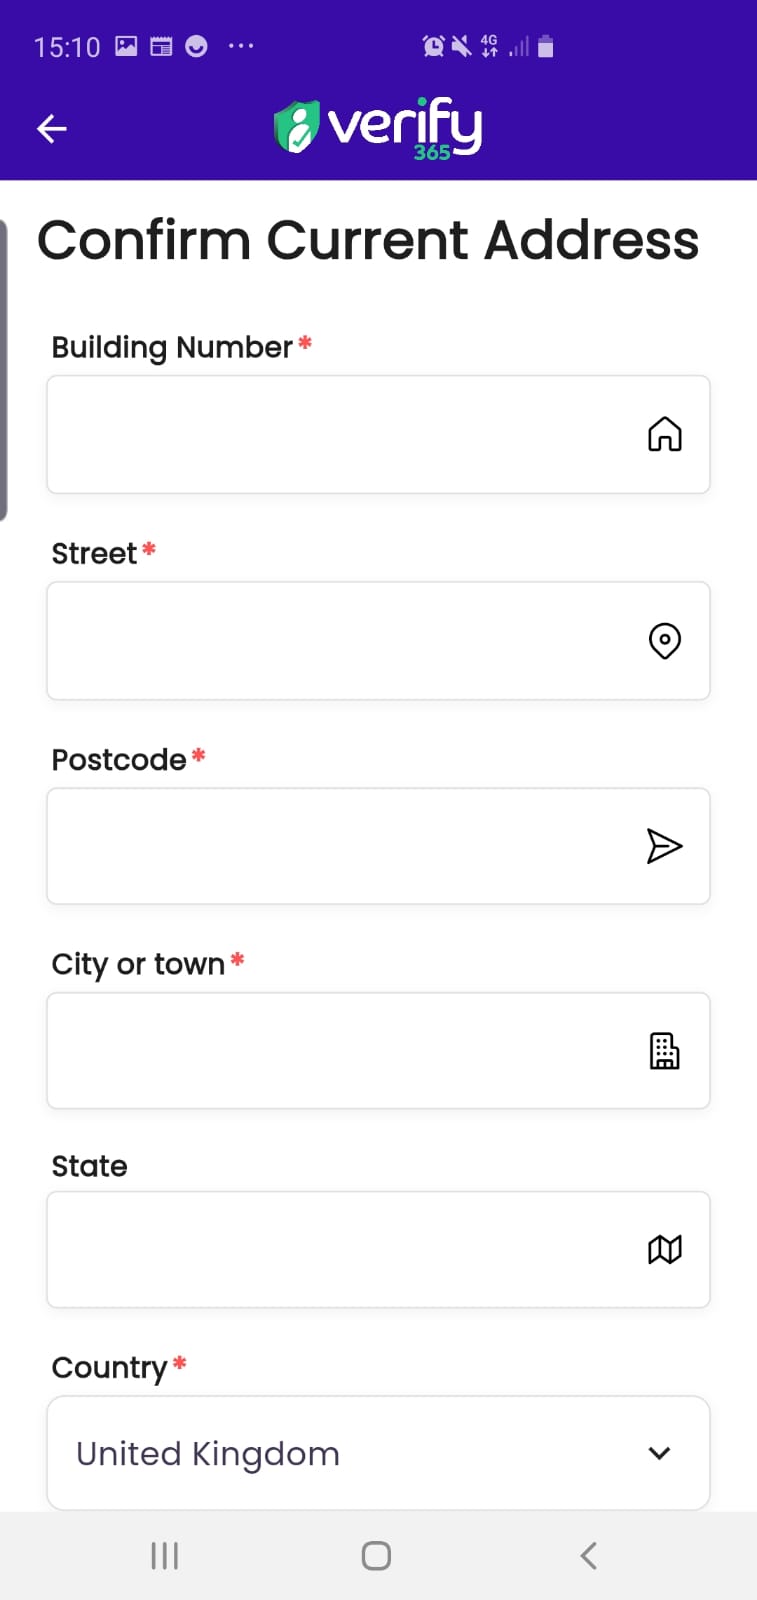Open Android recent apps button
This screenshot has width=757, height=1600.
point(164,1555)
